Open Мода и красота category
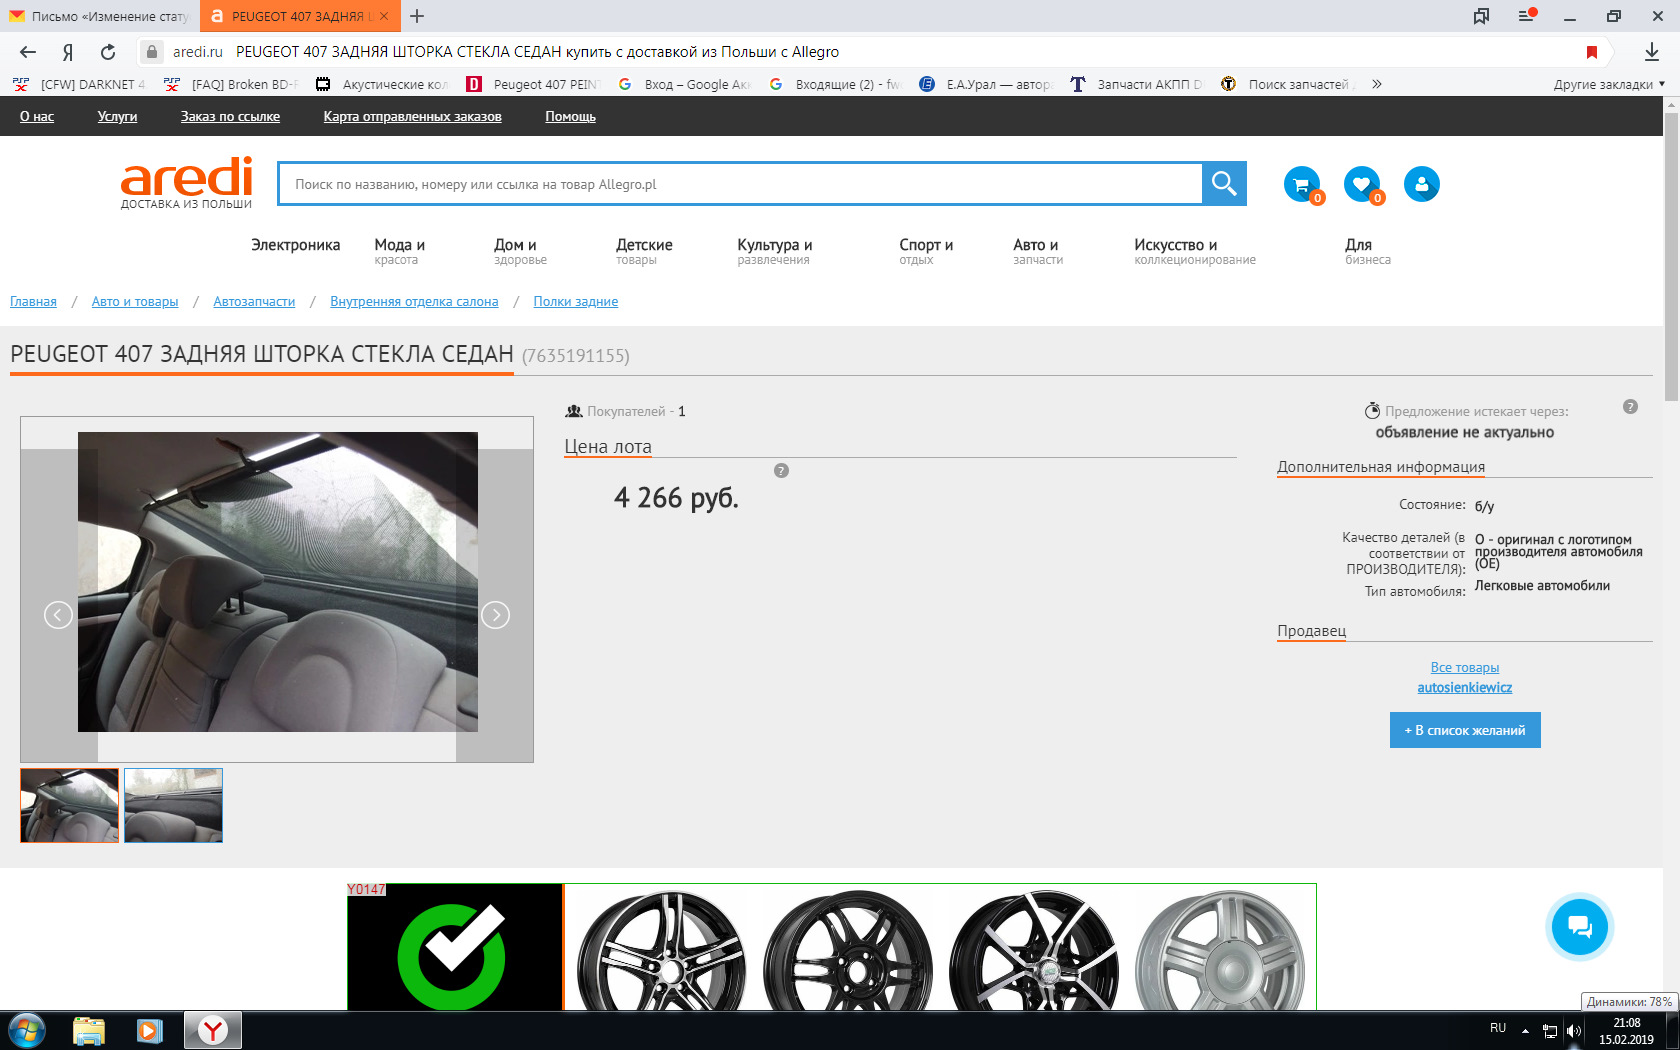Viewport: 1680px width, 1050px height. (x=400, y=251)
